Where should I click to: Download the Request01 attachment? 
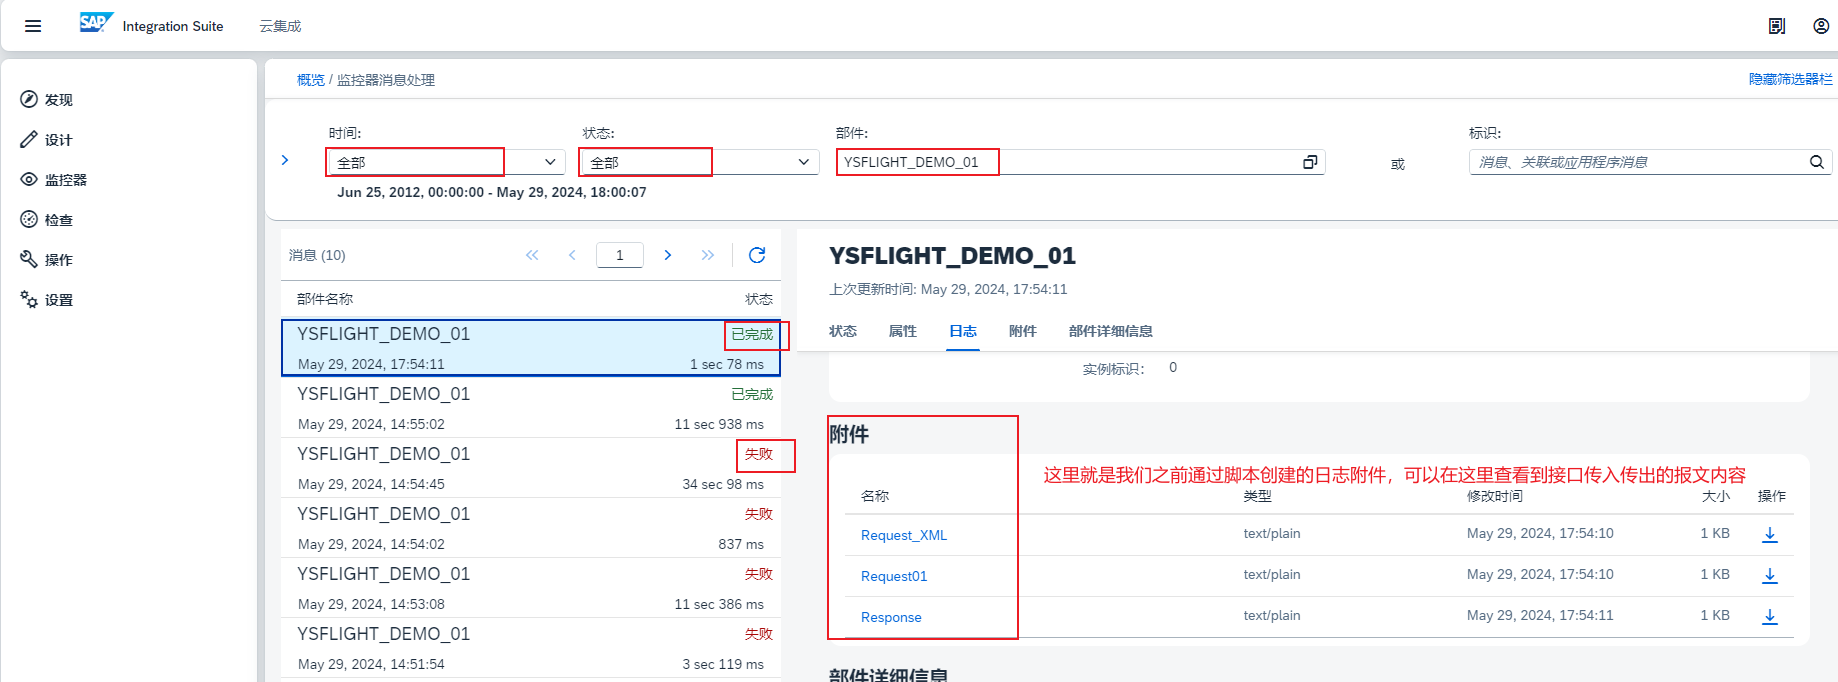point(1770,576)
